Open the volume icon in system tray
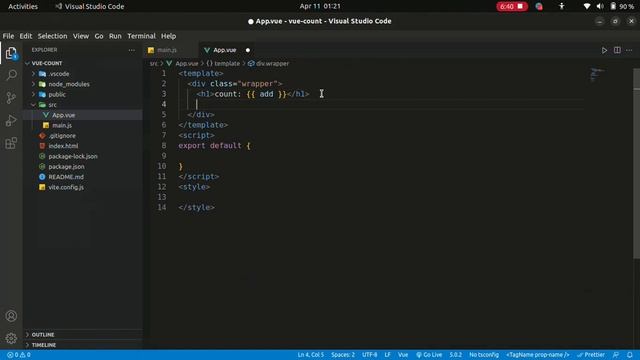Screen dimensions: 640x360 click(x=600, y=6)
